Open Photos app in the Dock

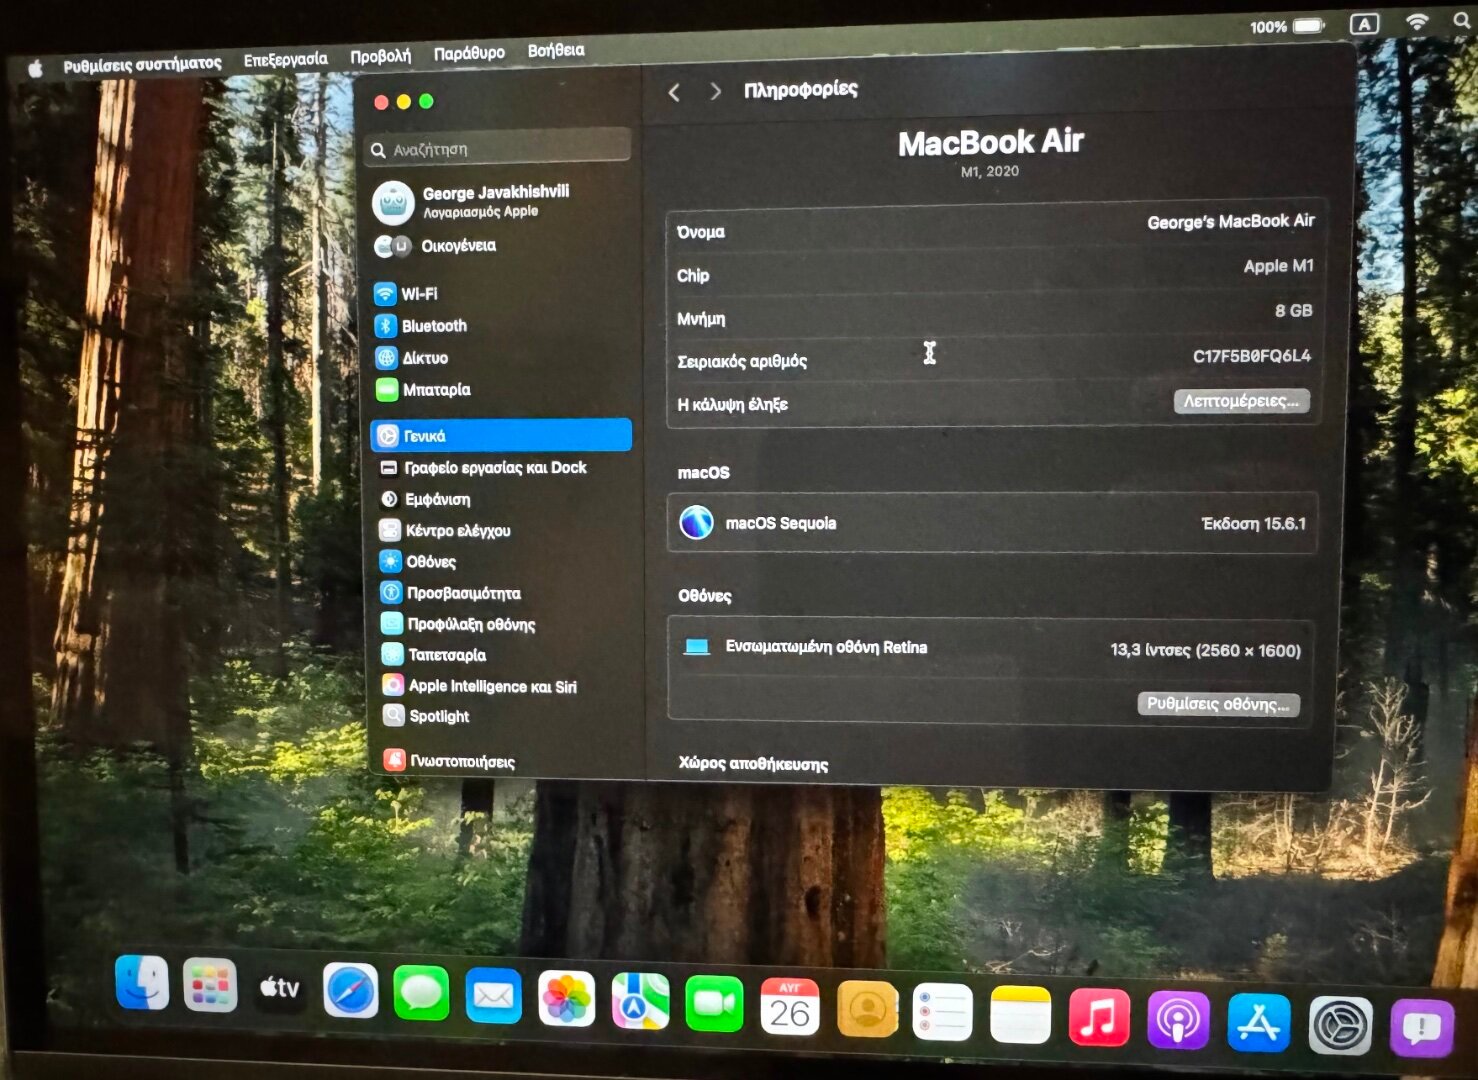tap(566, 999)
